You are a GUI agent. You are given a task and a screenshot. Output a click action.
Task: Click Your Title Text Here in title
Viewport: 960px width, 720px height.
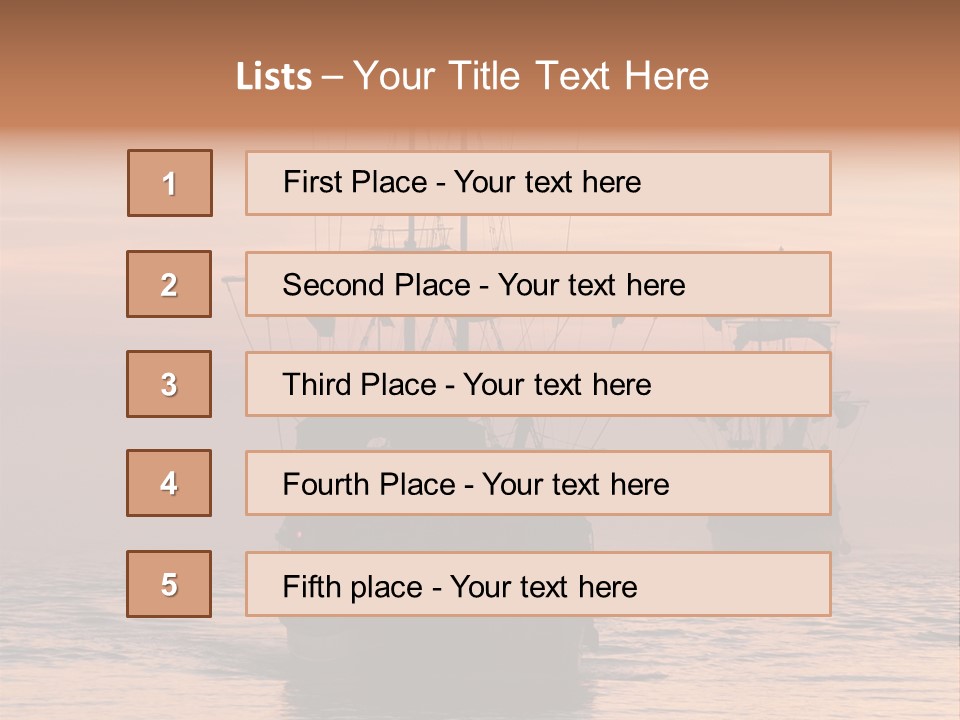(x=531, y=77)
